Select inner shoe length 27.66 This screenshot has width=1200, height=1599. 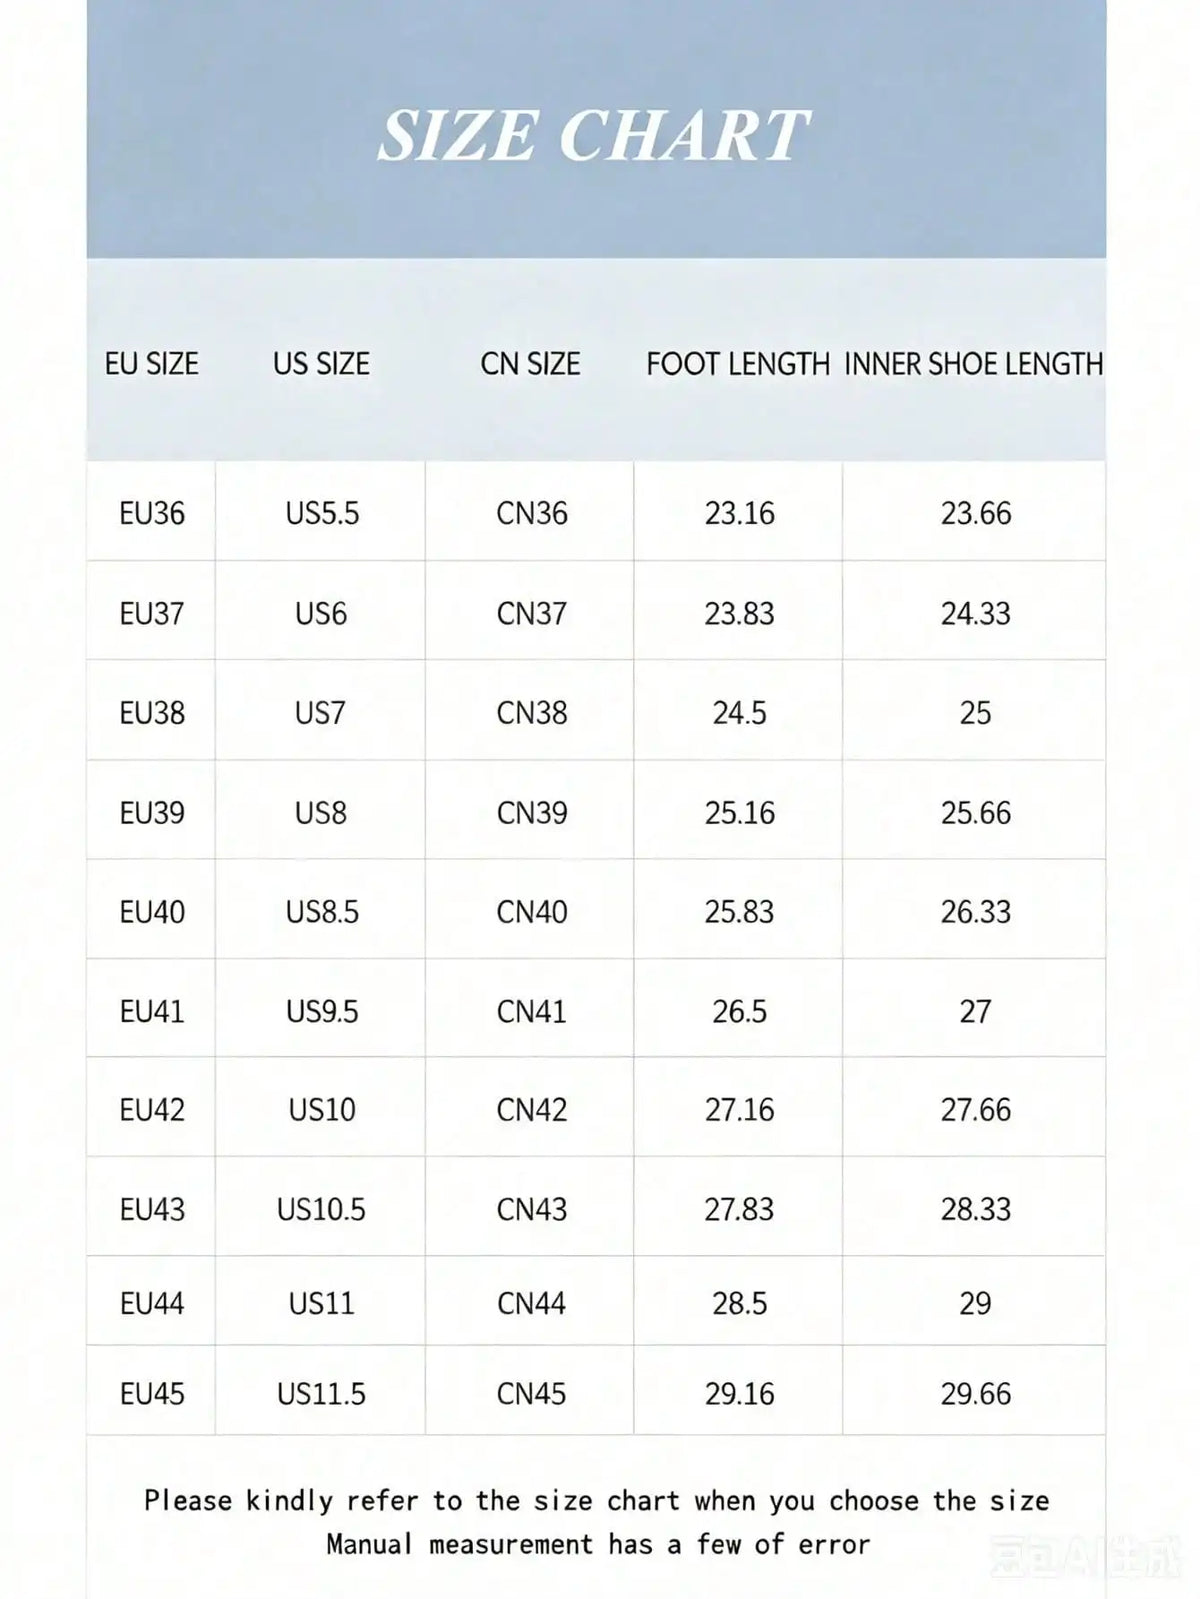point(976,1110)
